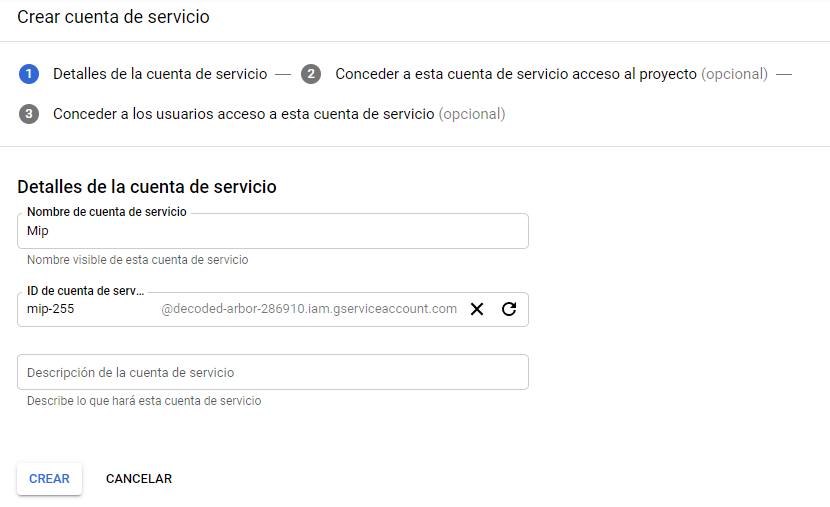
Task: Select step 1 circle icon
Action: [29, 74]
